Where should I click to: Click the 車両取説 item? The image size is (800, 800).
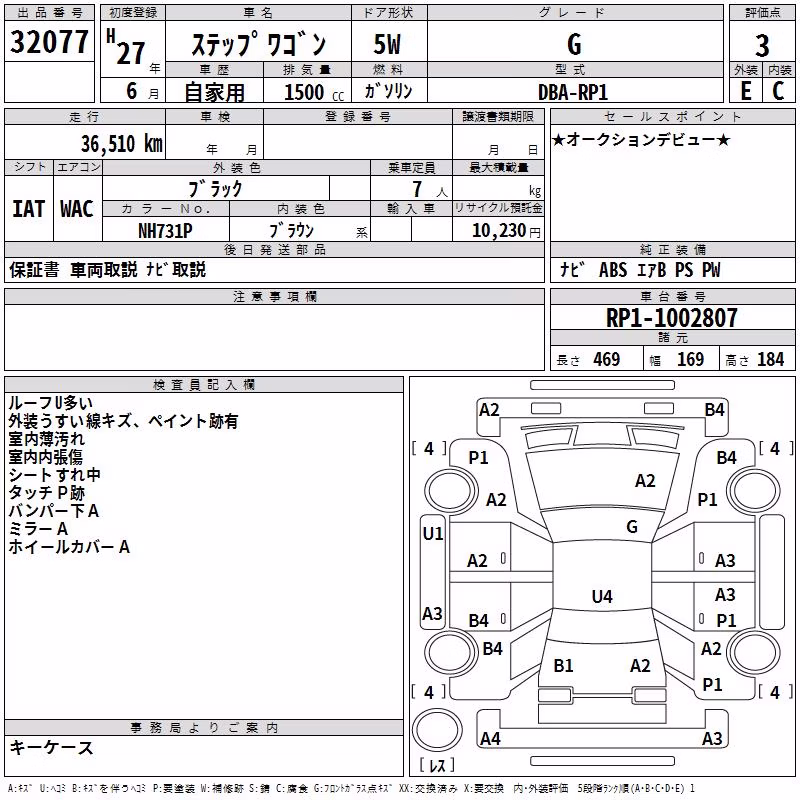pyautogui.click(x=104, y=269)
